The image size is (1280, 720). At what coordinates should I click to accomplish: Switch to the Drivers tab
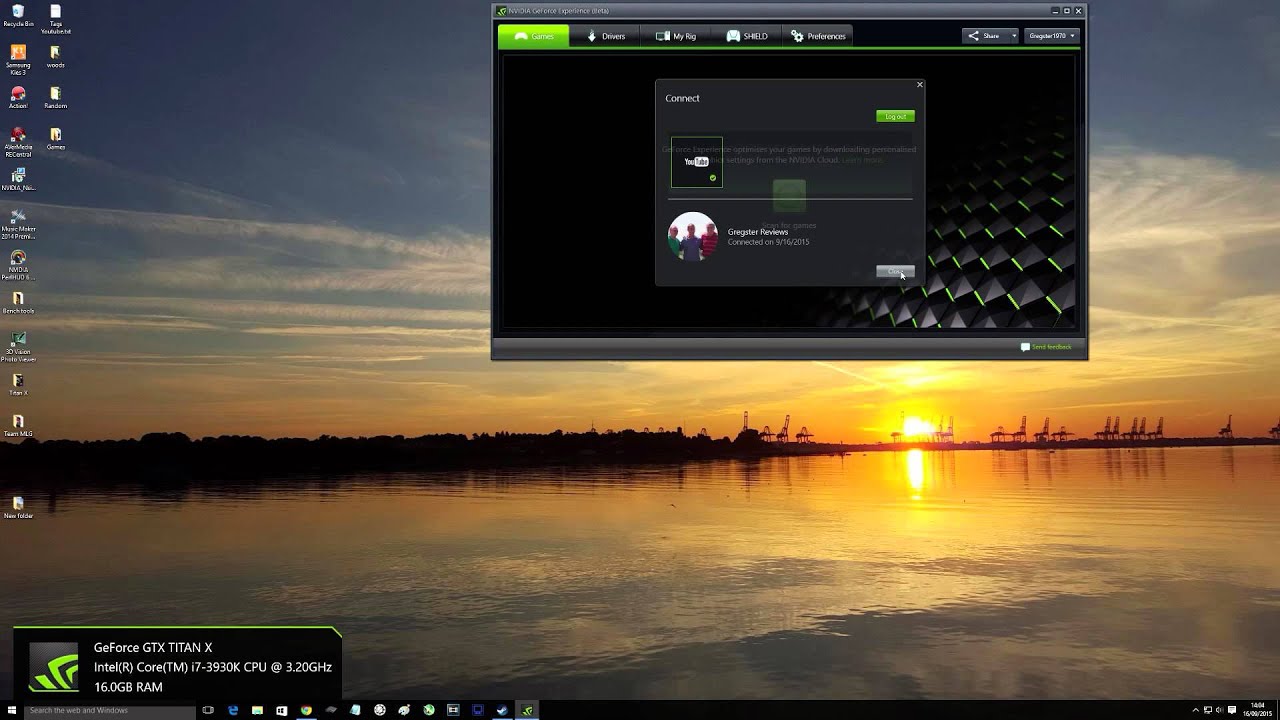(605, 36)
